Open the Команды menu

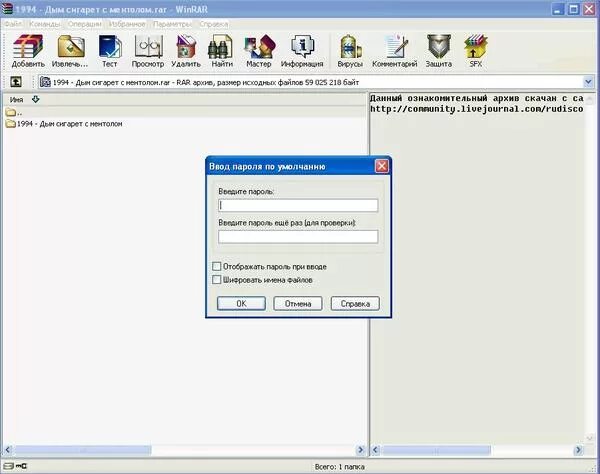[x=45, y=24]
